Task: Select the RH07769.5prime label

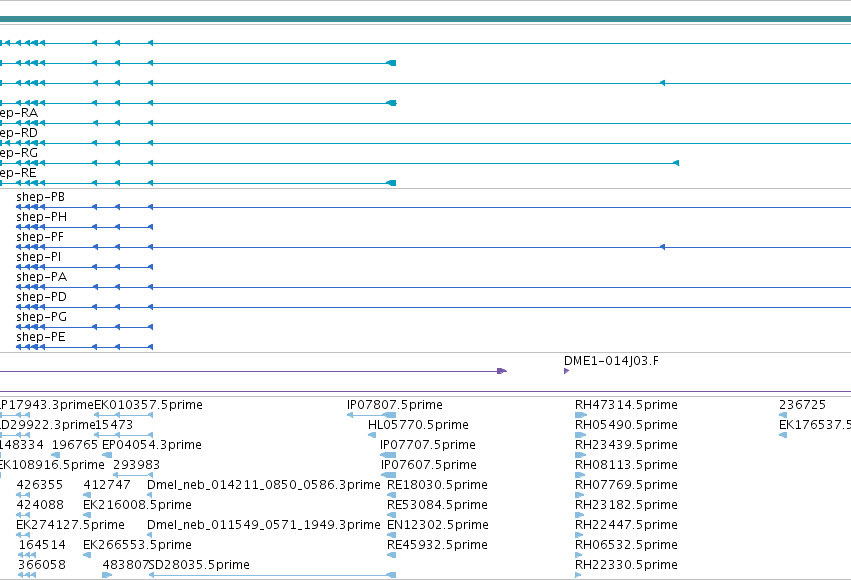Action: coord(626,485)
